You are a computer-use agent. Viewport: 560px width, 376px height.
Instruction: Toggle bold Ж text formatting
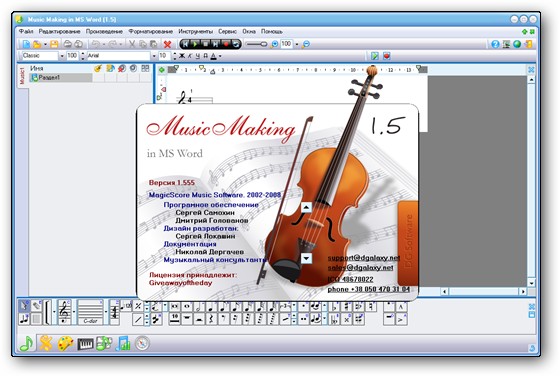click(x=182, y=56)
